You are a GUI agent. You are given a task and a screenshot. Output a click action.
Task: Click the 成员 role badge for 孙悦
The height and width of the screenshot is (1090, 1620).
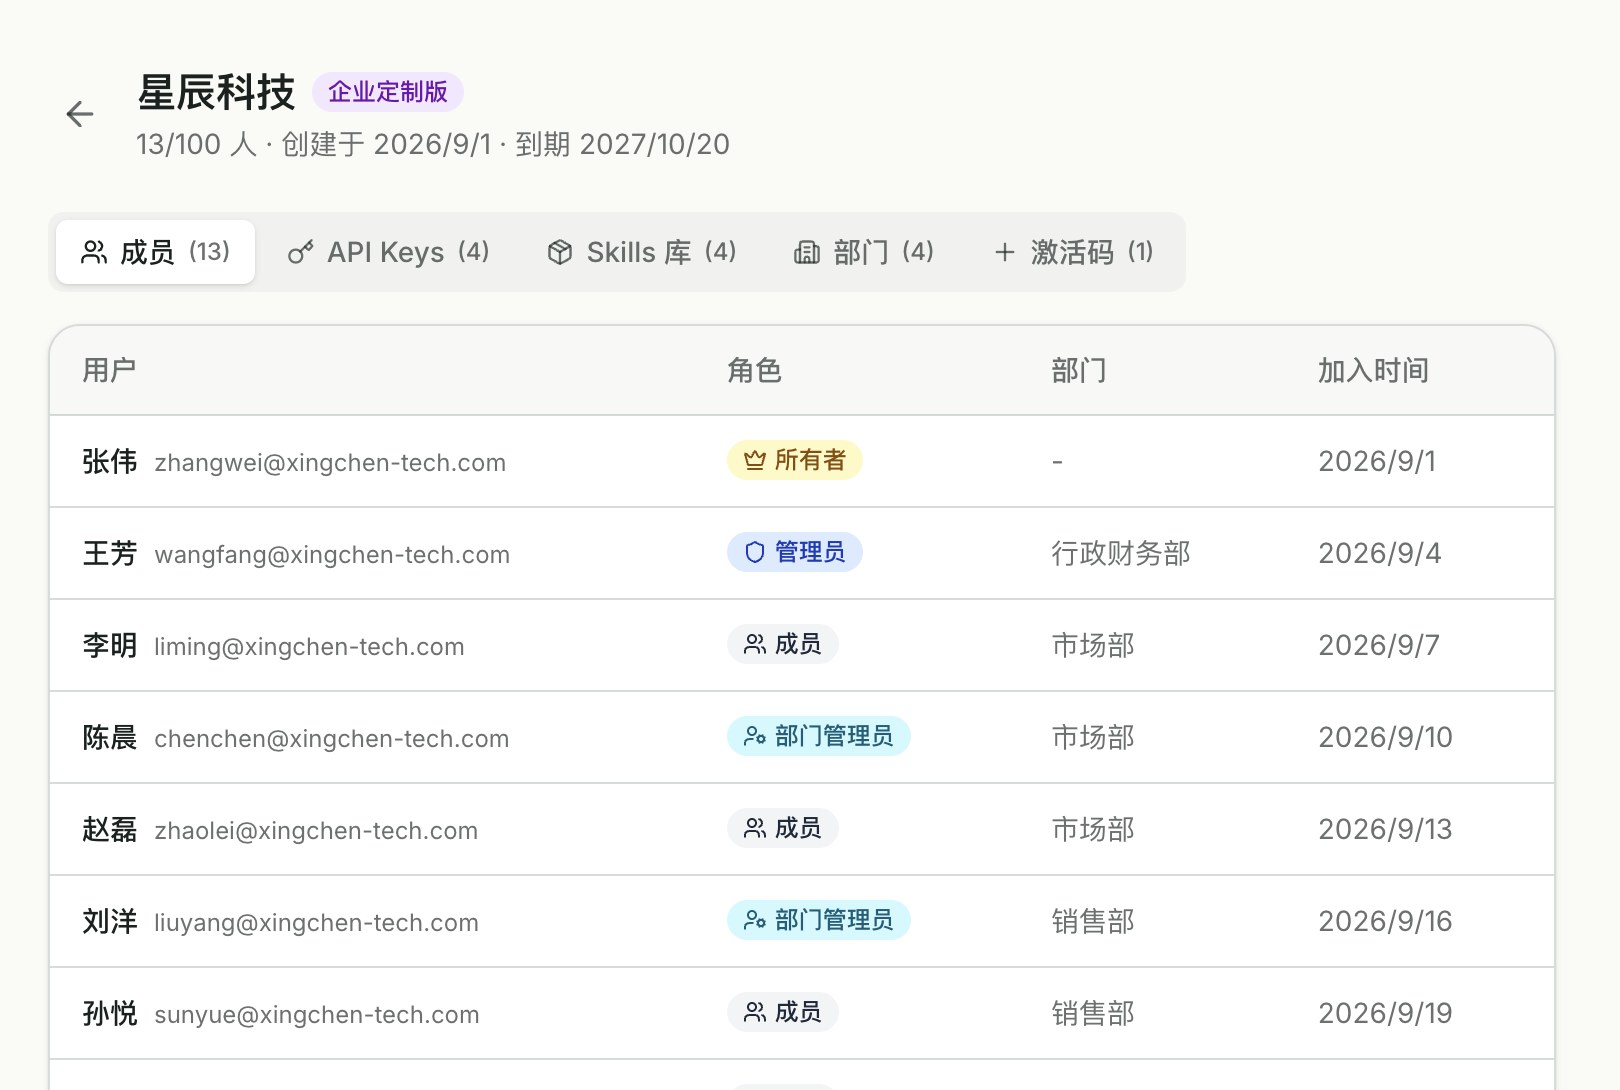click(x=783, y=1012)
